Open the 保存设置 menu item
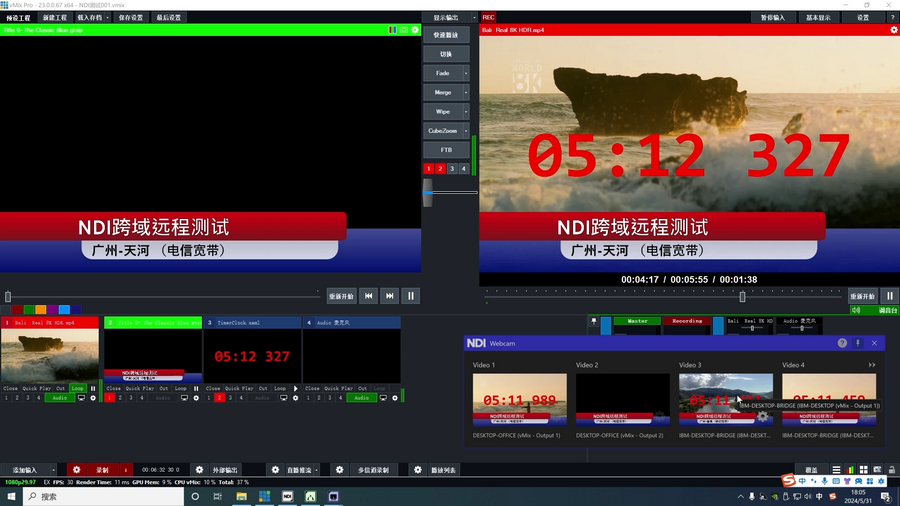 pyautogui.click(x=130, y=18)
